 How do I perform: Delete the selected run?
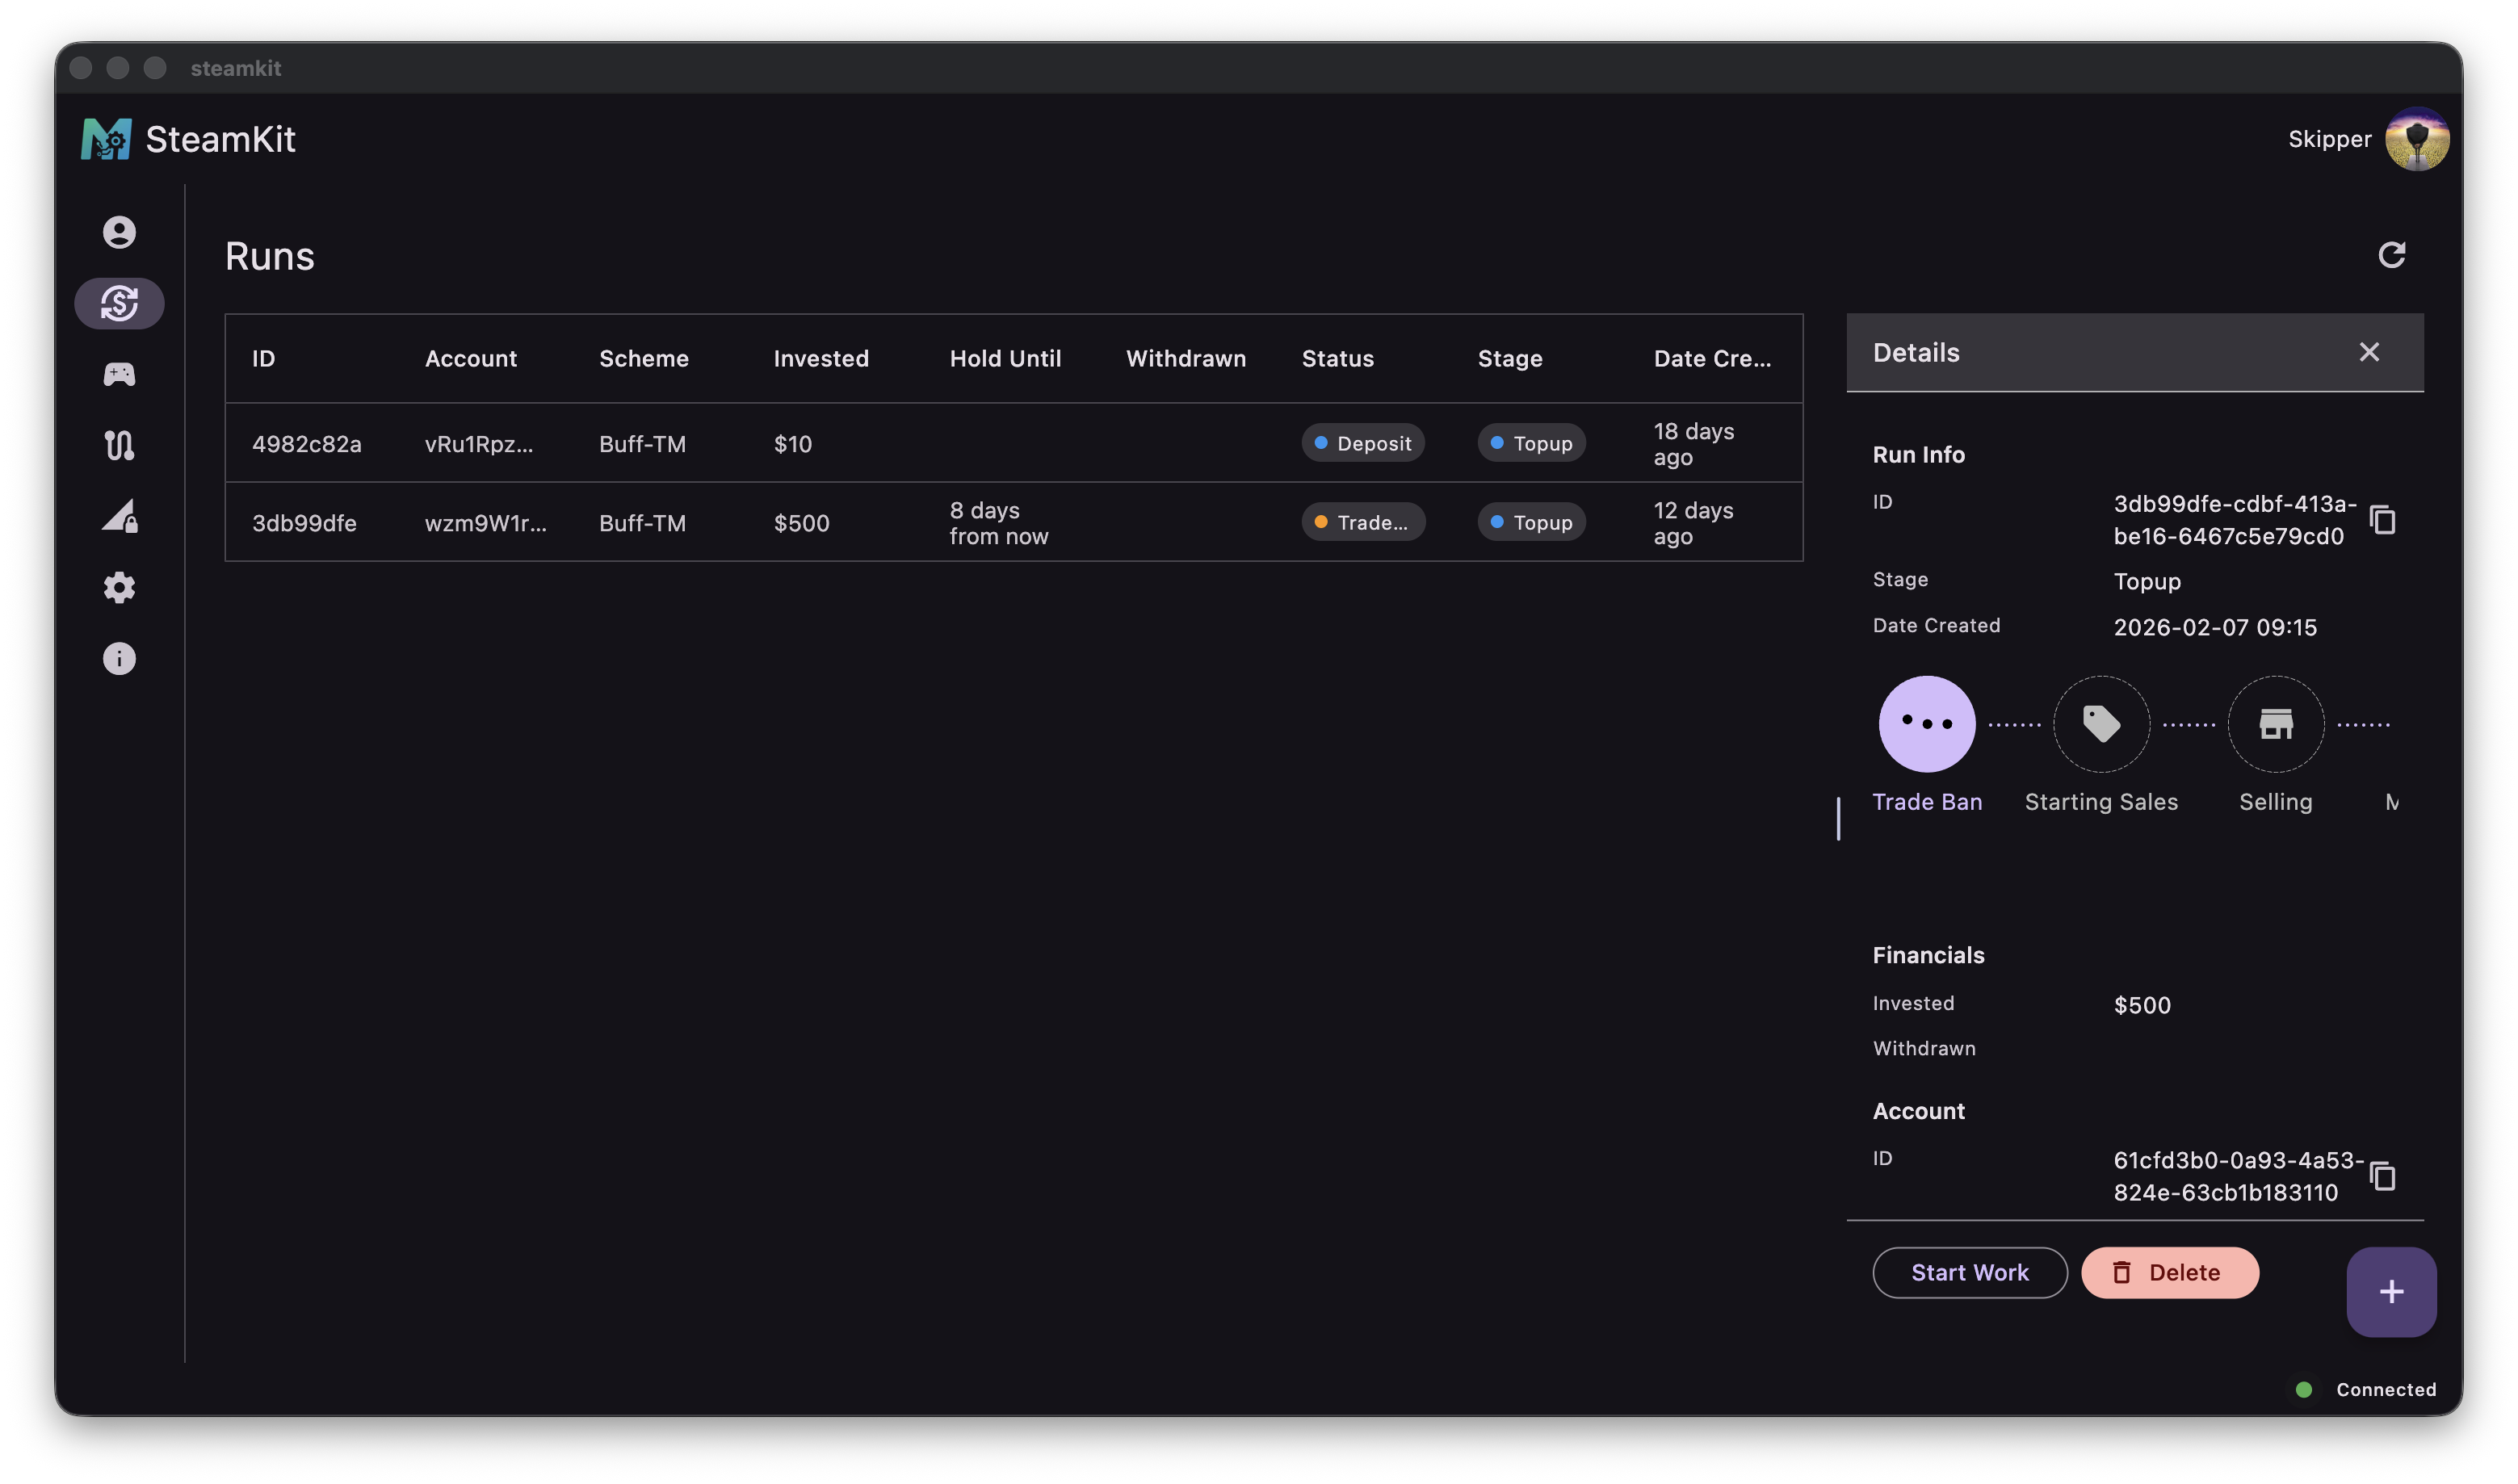tap(2169, 1272)
